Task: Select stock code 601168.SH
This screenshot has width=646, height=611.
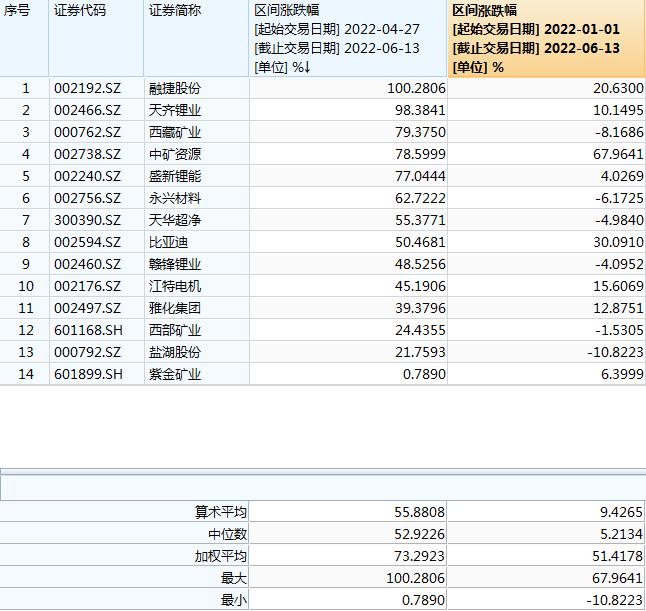Action: click(88, 330)
